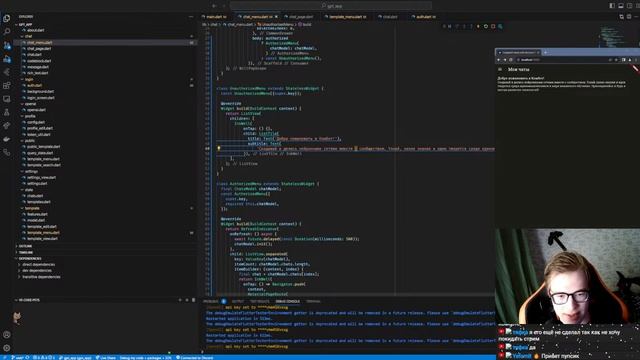
Task: Click the Connected to Discord status bar item
Action: pos(195,358)
